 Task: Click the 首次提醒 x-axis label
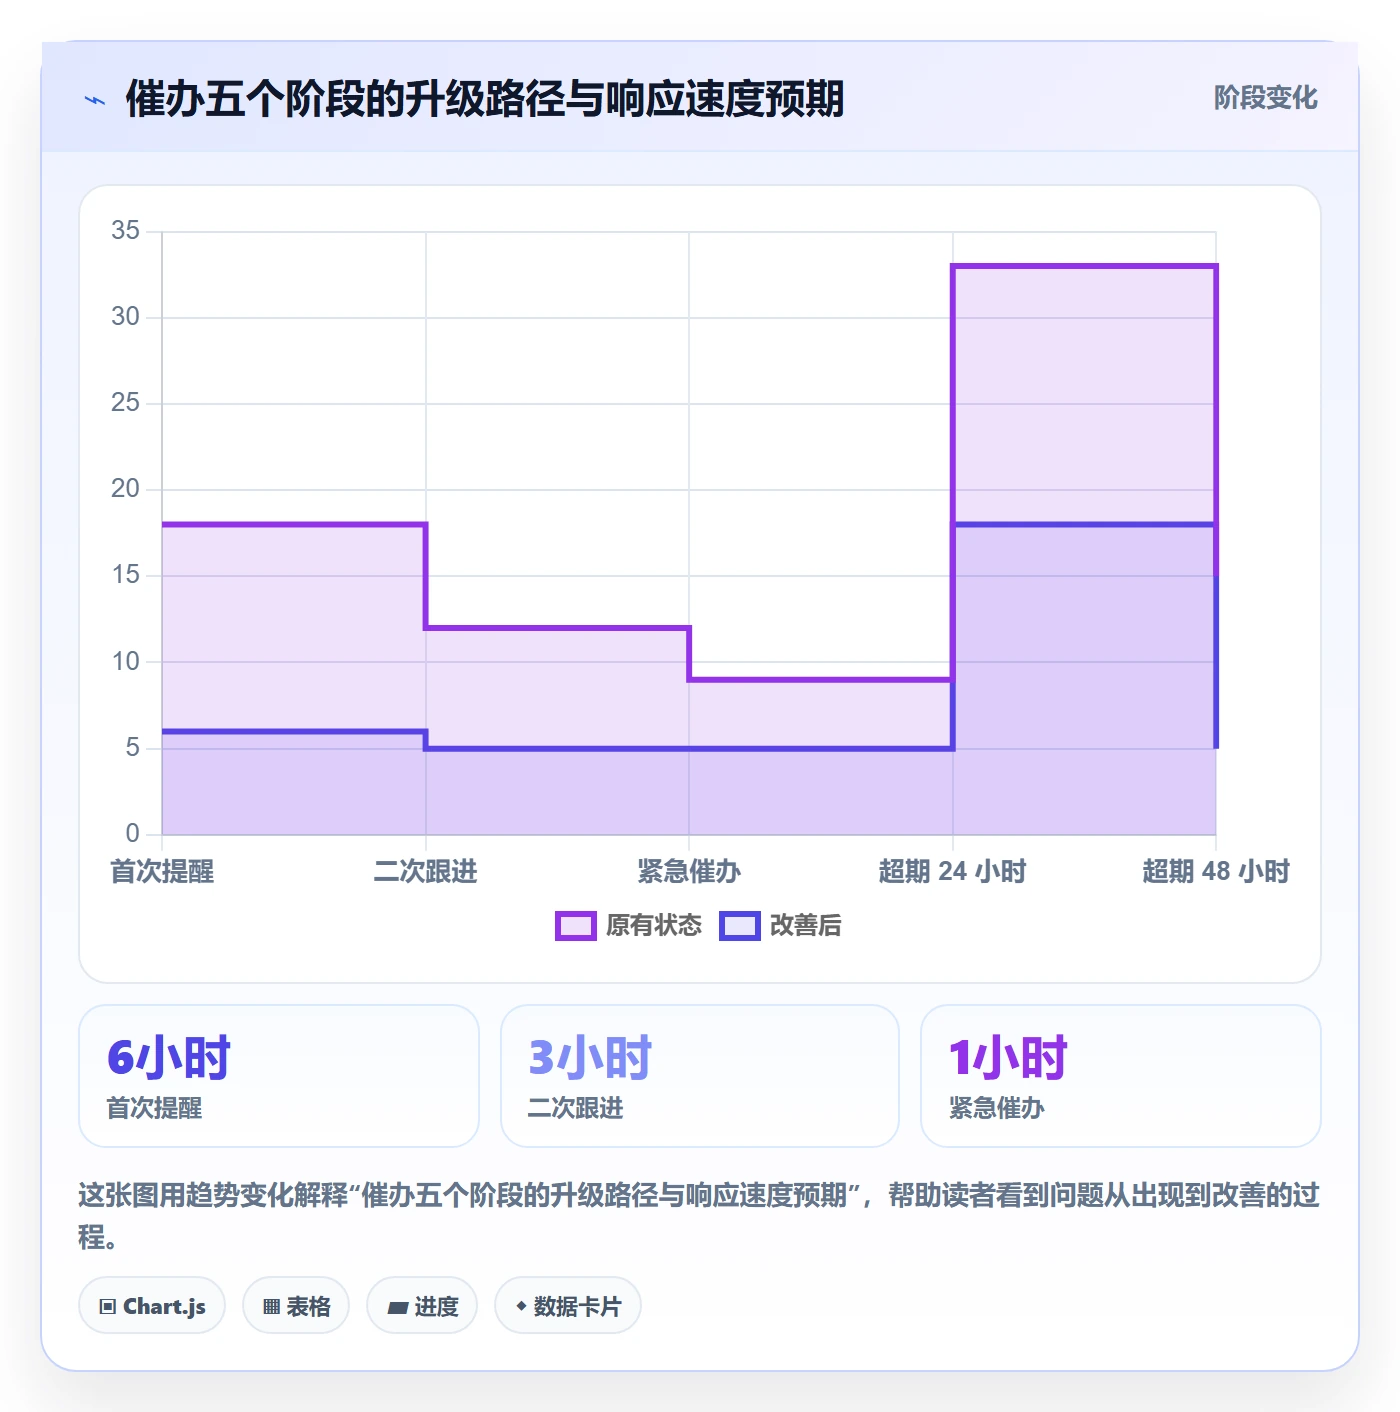(162, 872)
